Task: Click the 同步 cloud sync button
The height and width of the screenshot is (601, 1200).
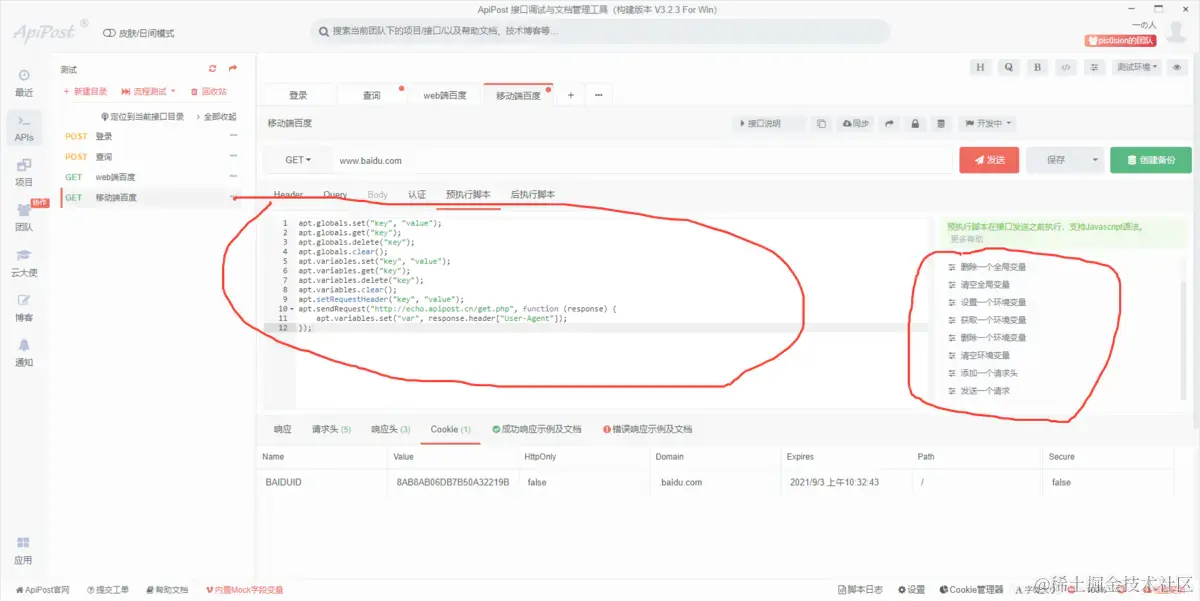Action: tap(856, 124)
